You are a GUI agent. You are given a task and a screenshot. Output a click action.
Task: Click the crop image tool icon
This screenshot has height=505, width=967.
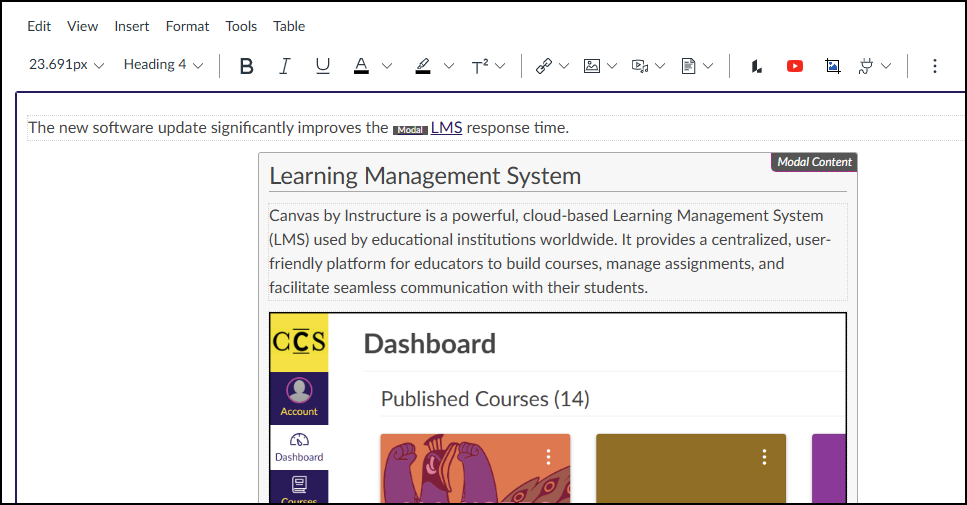tap(833, 66)
